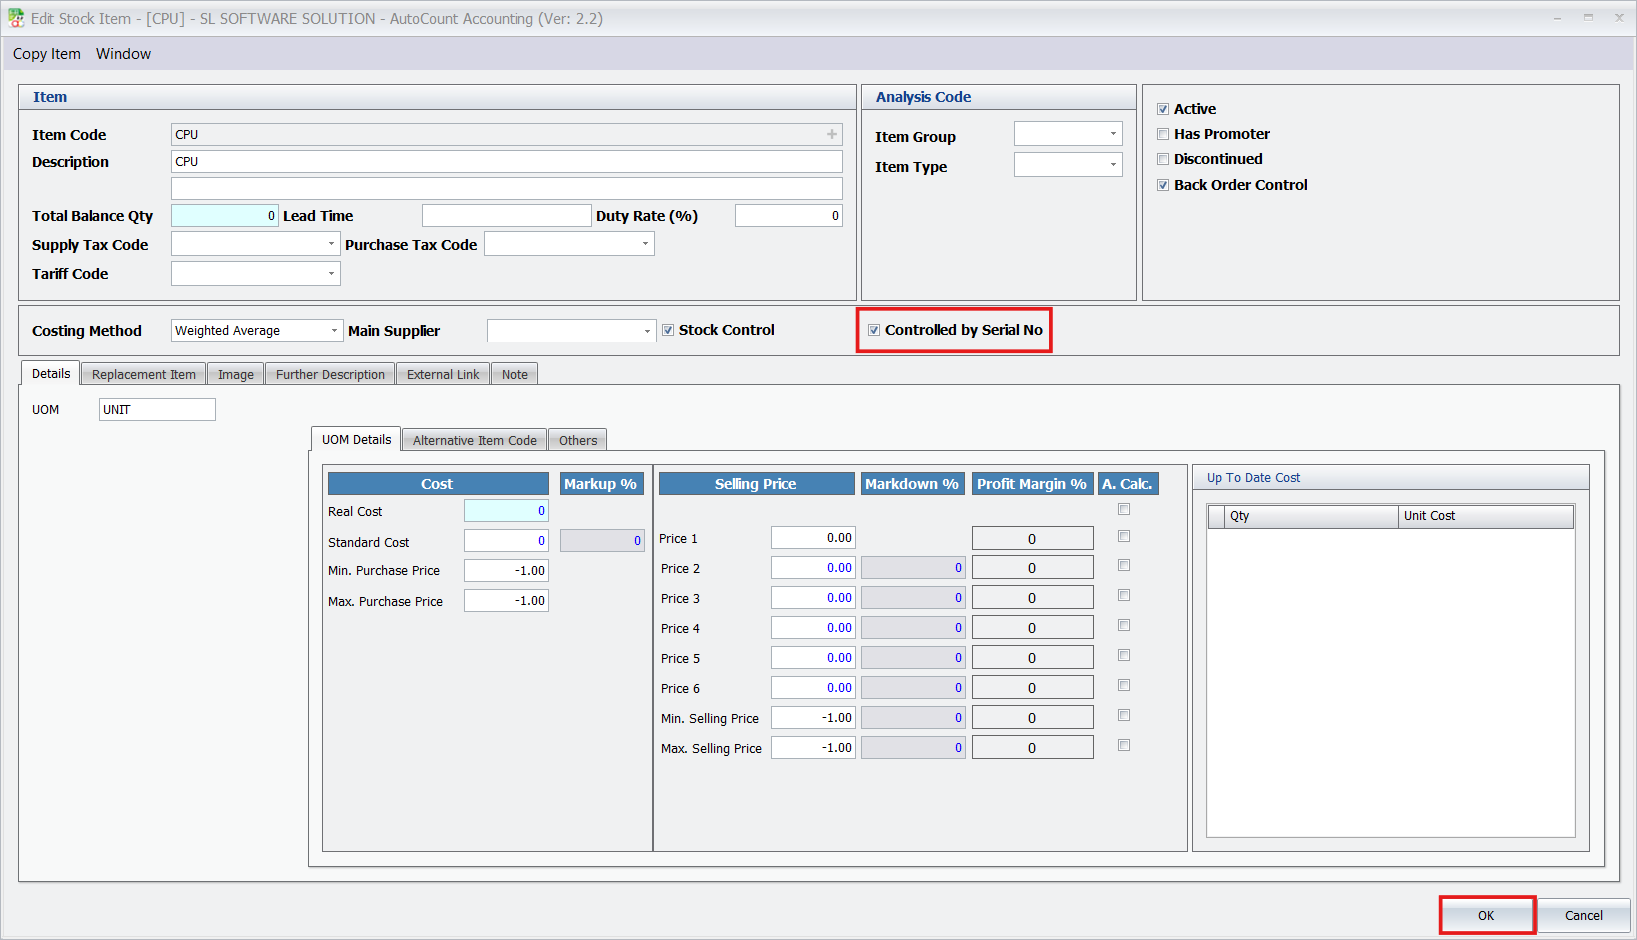Uncheck the Stock Control checkbox

(x=668, y=330)
